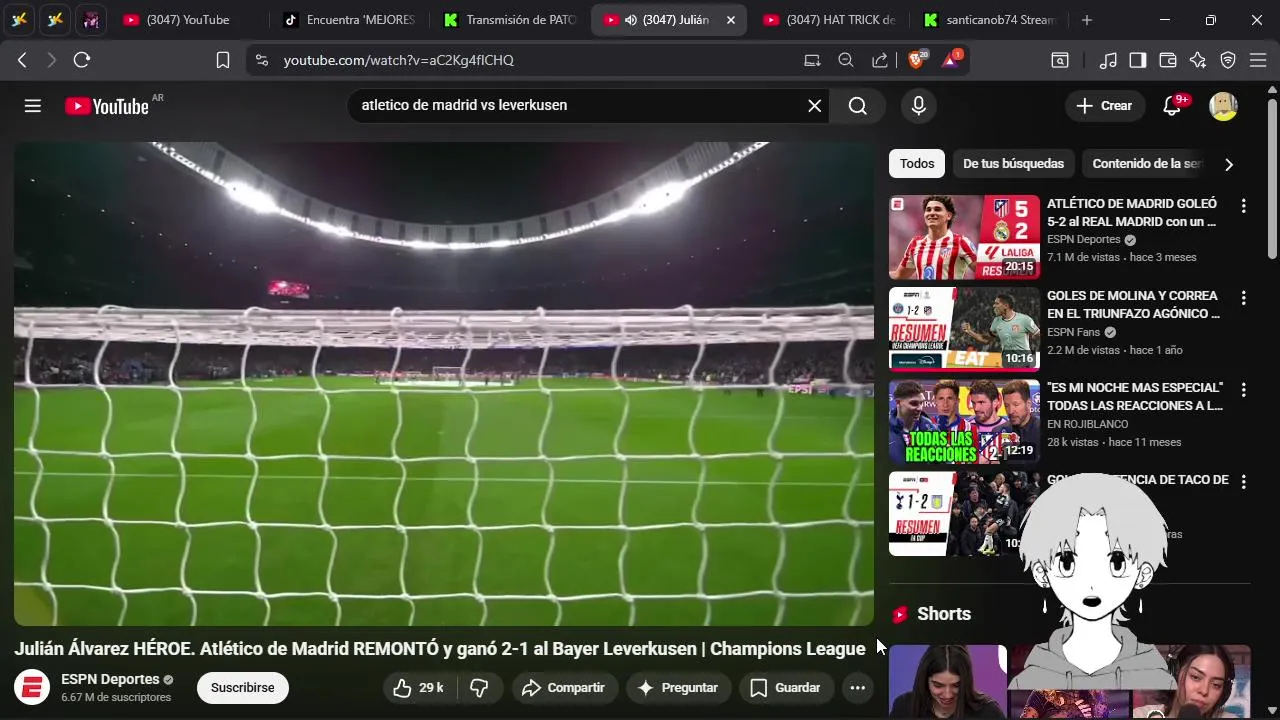The height and width of the screenshot is (720, 1280).
Task: Clear the search text with the X
Action: point(815,106)
